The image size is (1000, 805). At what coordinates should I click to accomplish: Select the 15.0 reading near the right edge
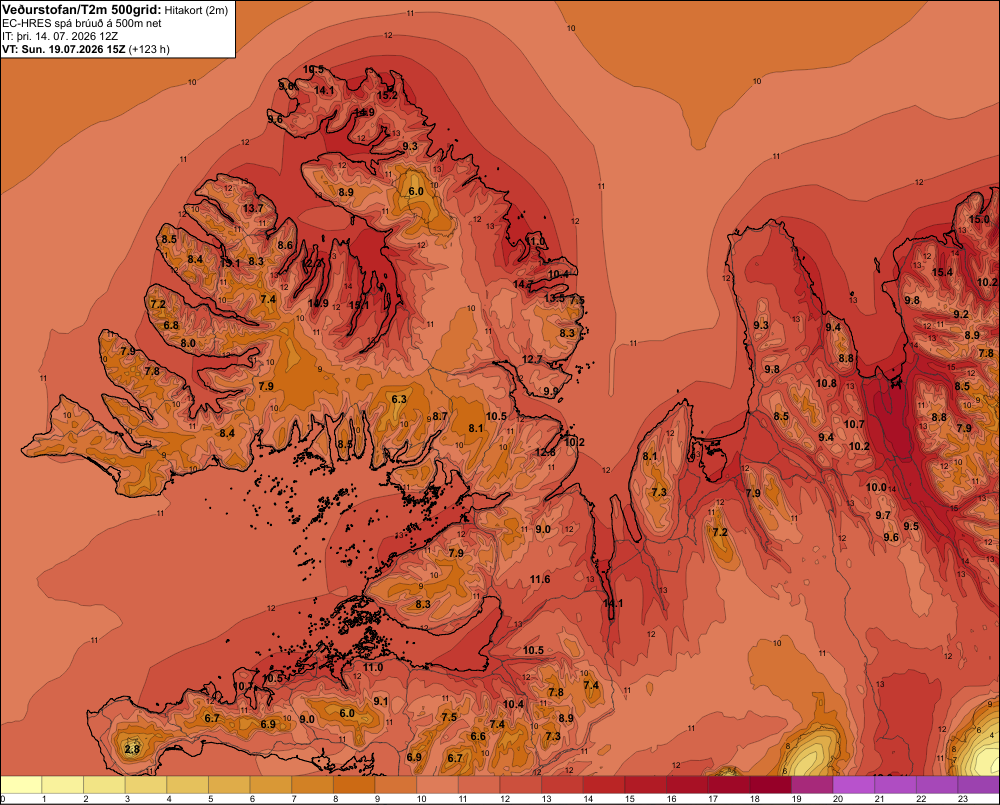pos(980,219)
